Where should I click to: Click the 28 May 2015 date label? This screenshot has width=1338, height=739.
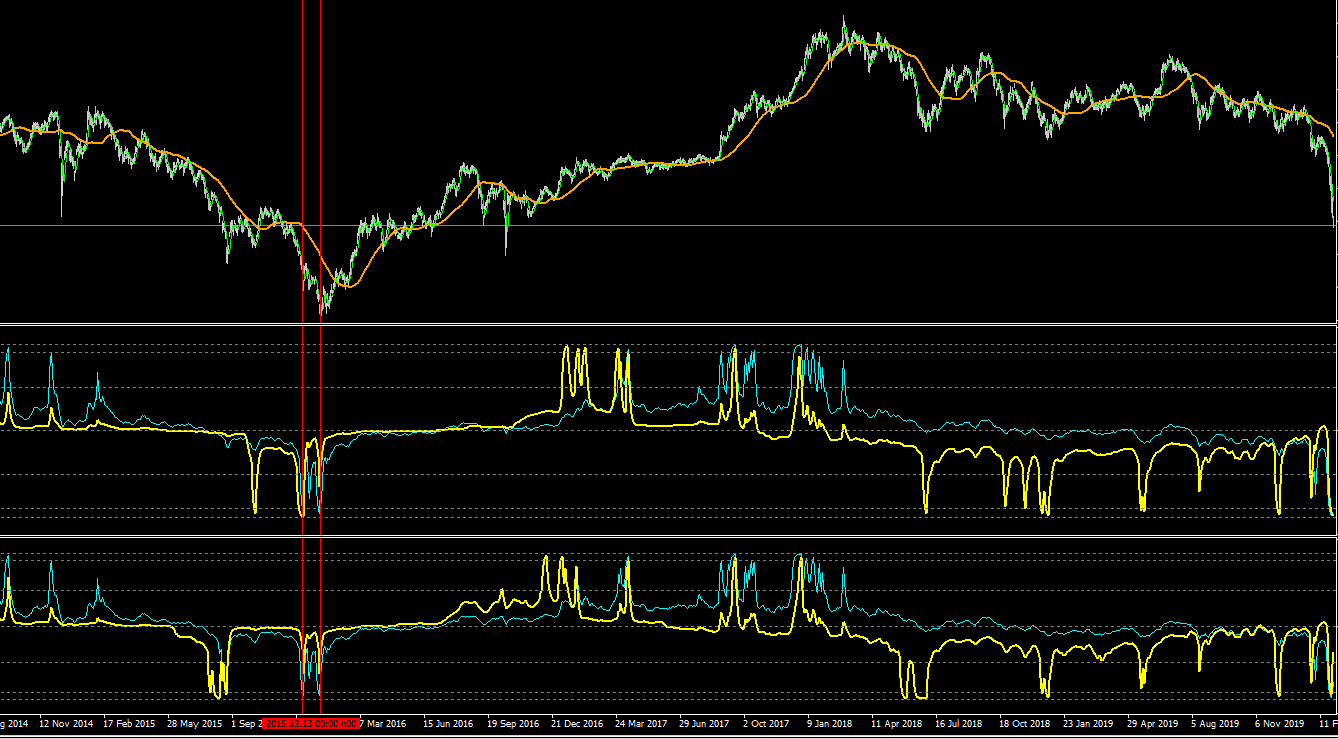(x=194, y=723)
